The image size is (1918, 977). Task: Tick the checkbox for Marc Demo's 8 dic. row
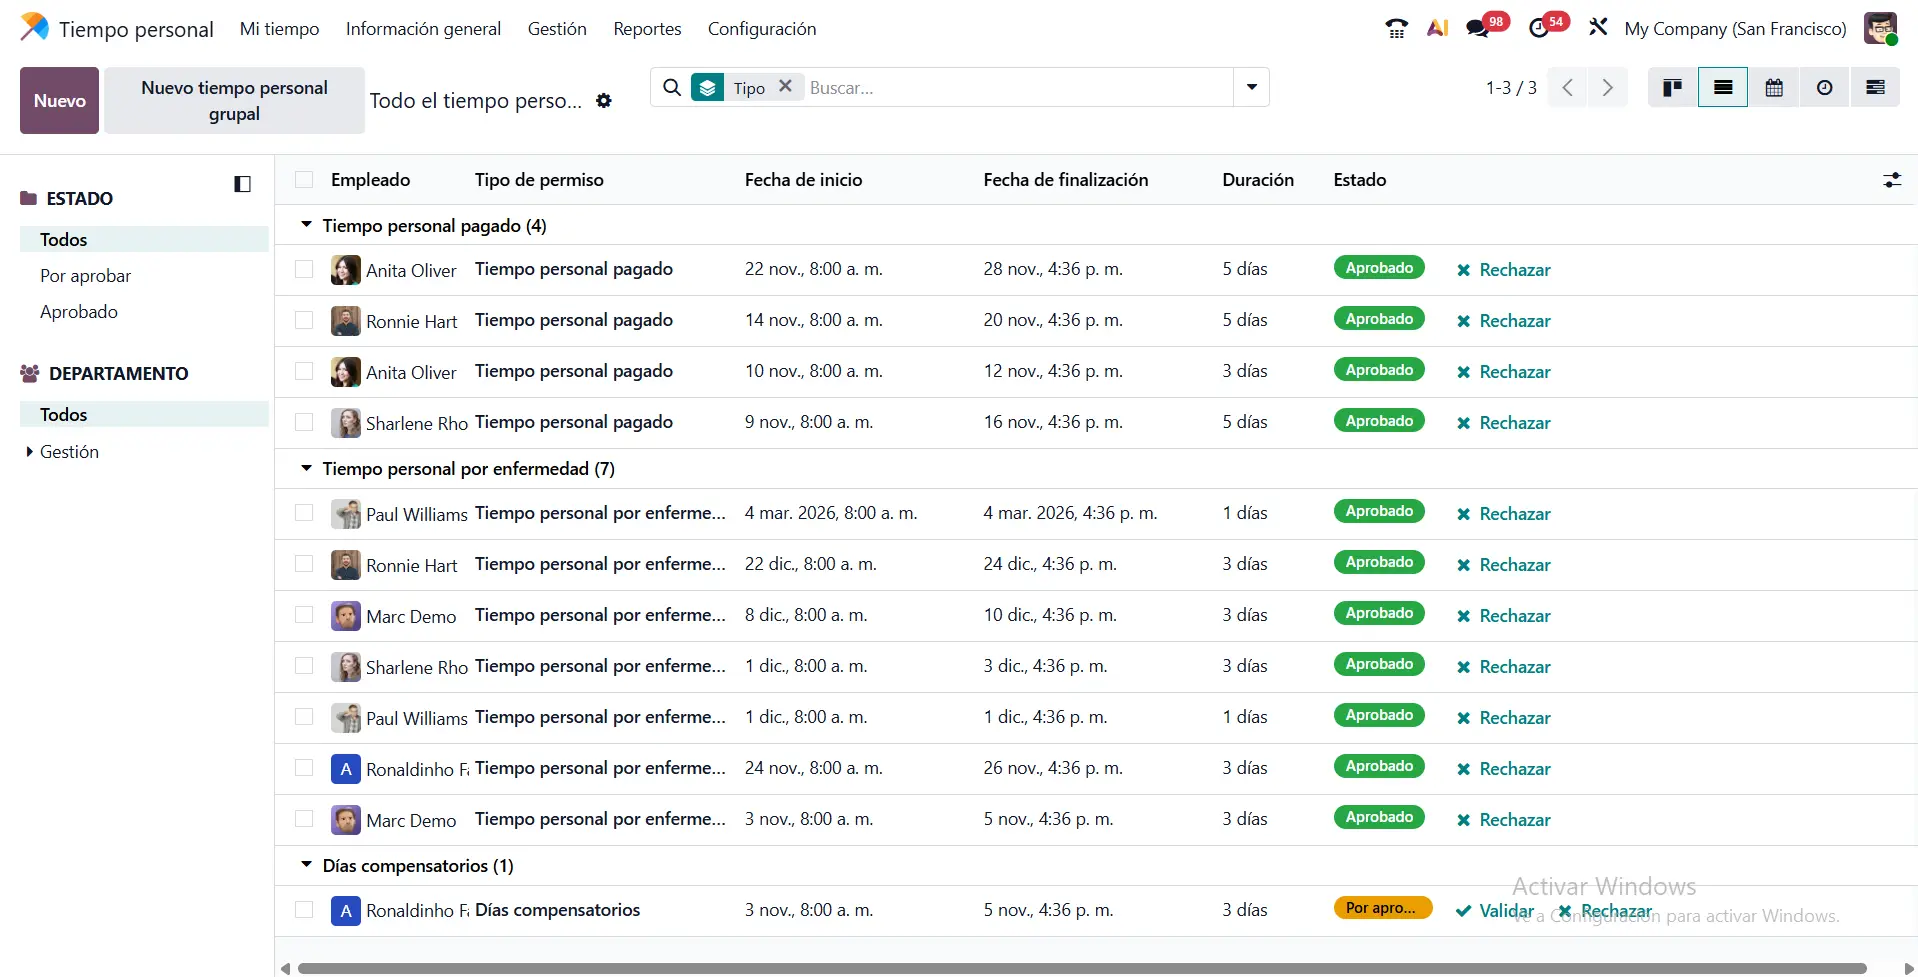pyautogui.click(x=304, y=615)
